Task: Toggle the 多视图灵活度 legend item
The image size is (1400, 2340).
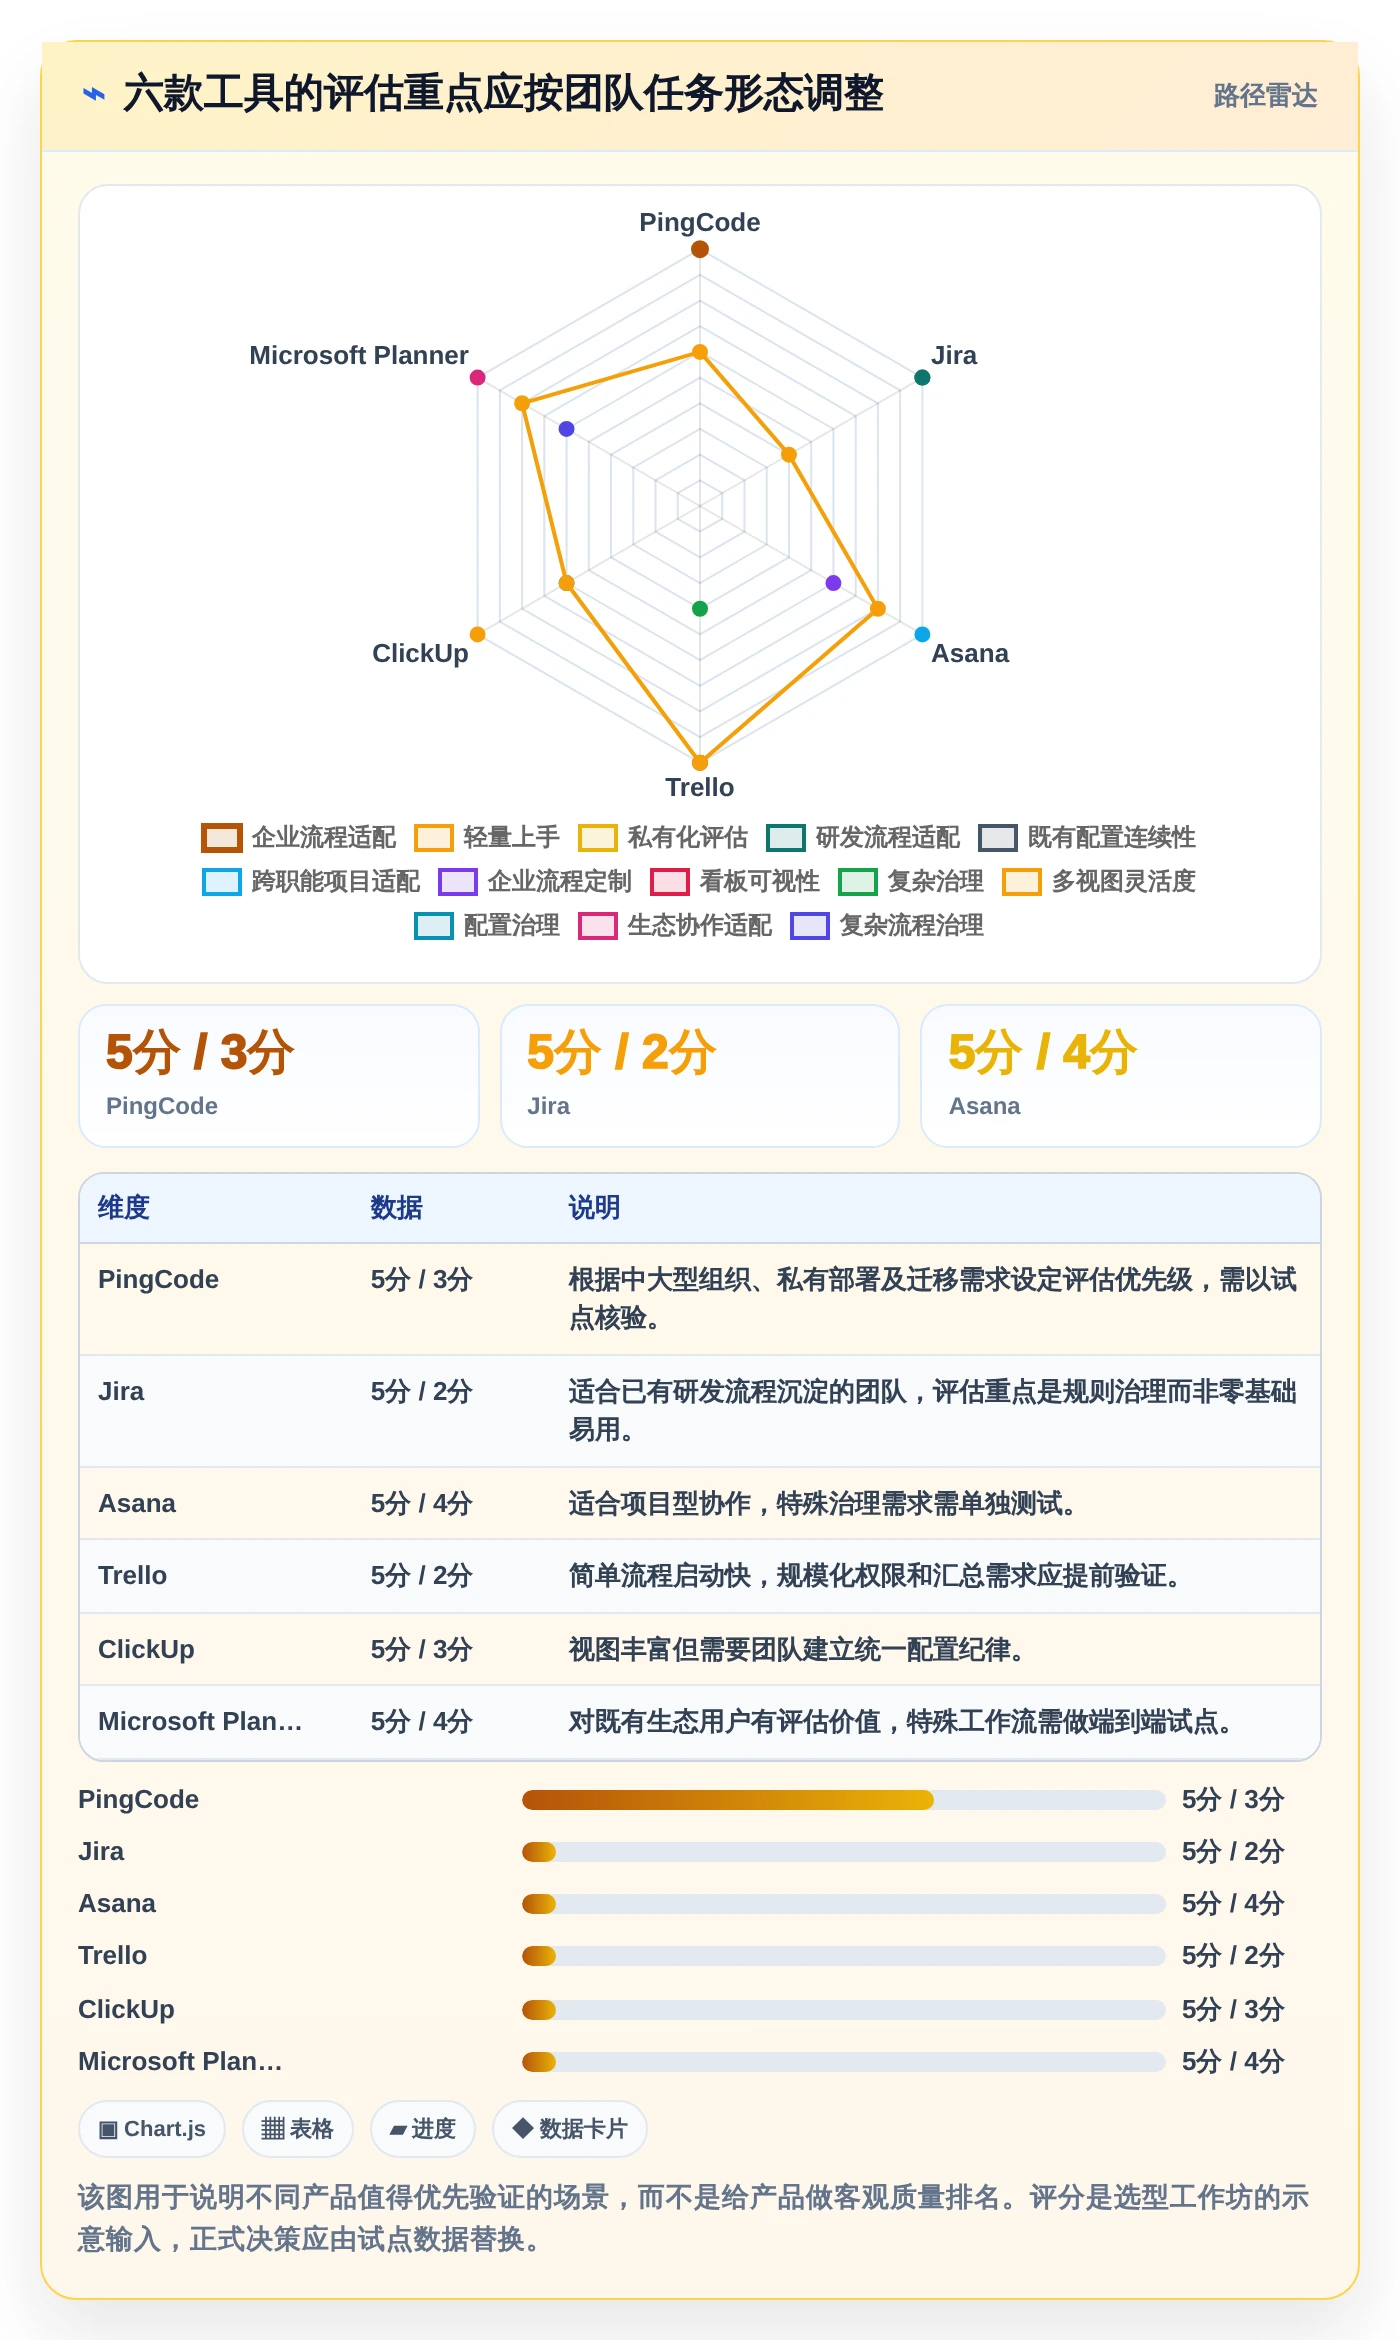Action: point(1099,881)
